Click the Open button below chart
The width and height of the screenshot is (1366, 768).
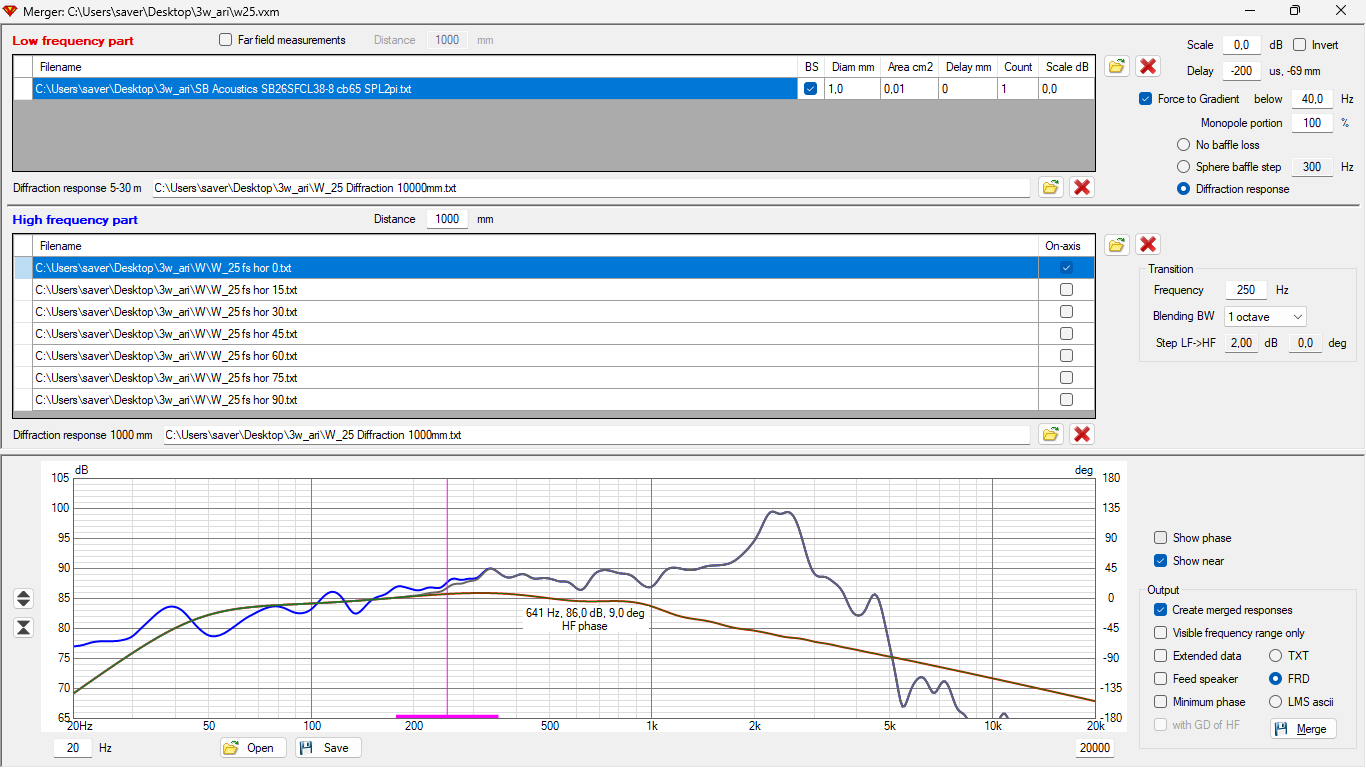pyautogui.click(x=253, y=748)
